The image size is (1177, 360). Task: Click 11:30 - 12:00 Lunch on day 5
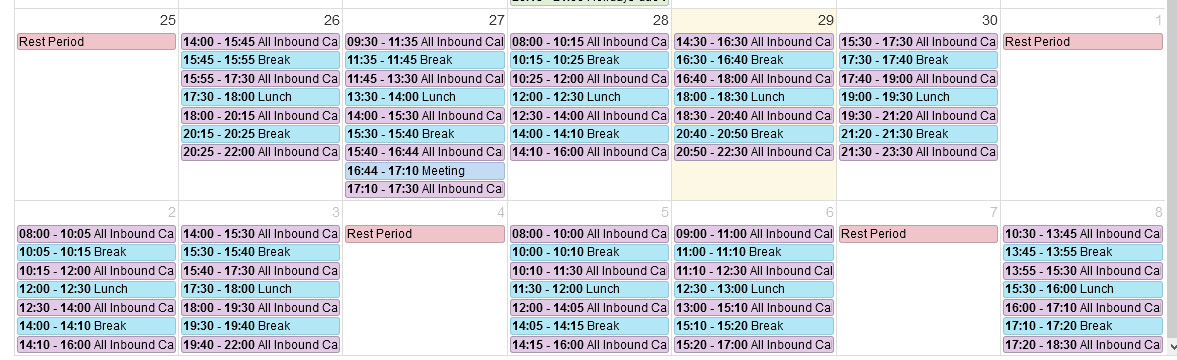point(589,289)
